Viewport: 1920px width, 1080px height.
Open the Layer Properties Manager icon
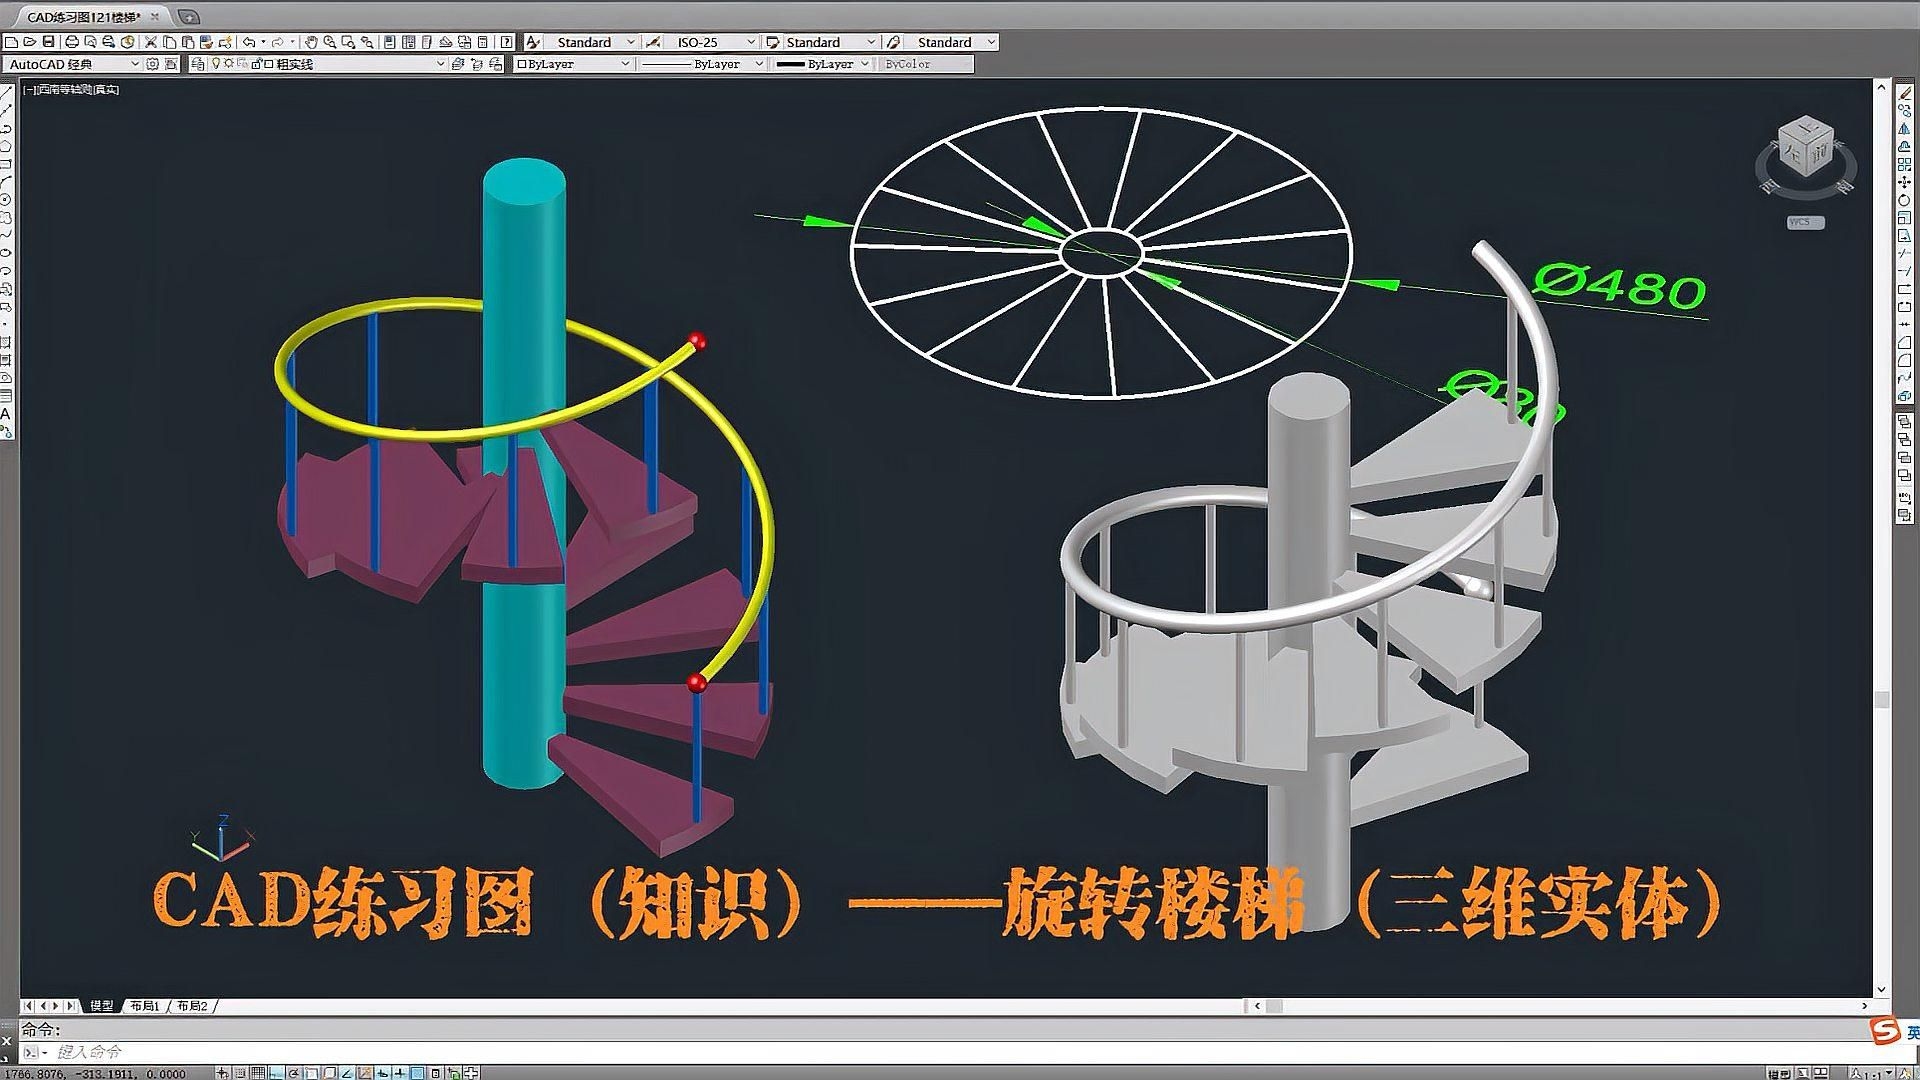[198, 64]
